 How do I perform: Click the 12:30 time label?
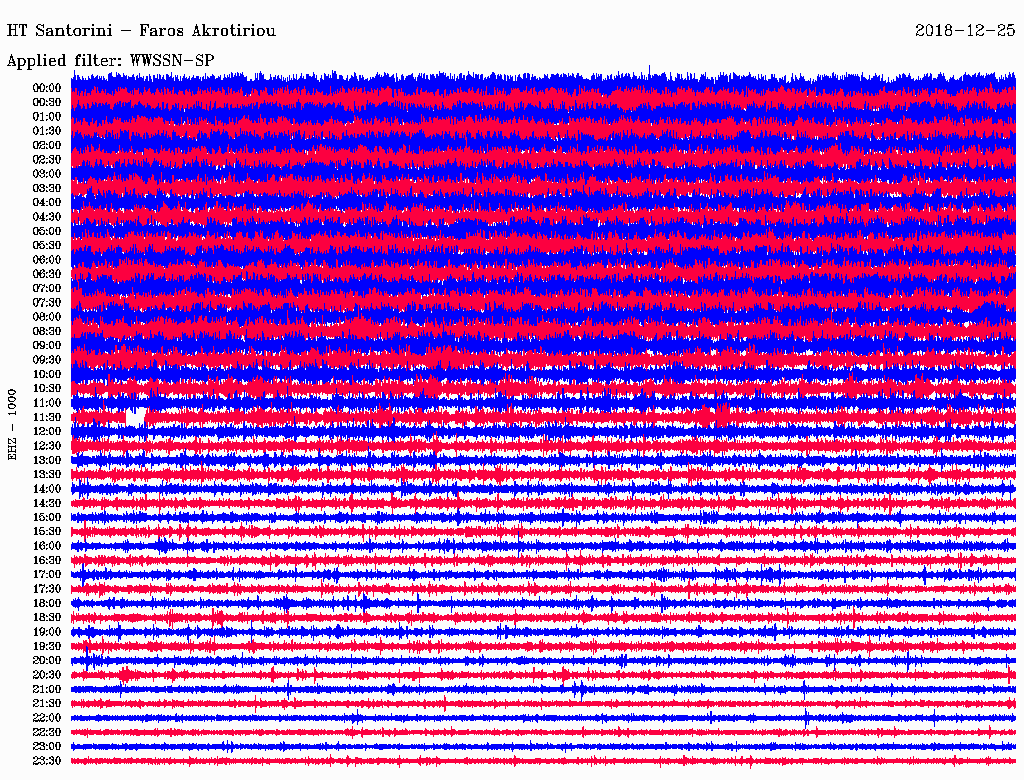(47, 446)
